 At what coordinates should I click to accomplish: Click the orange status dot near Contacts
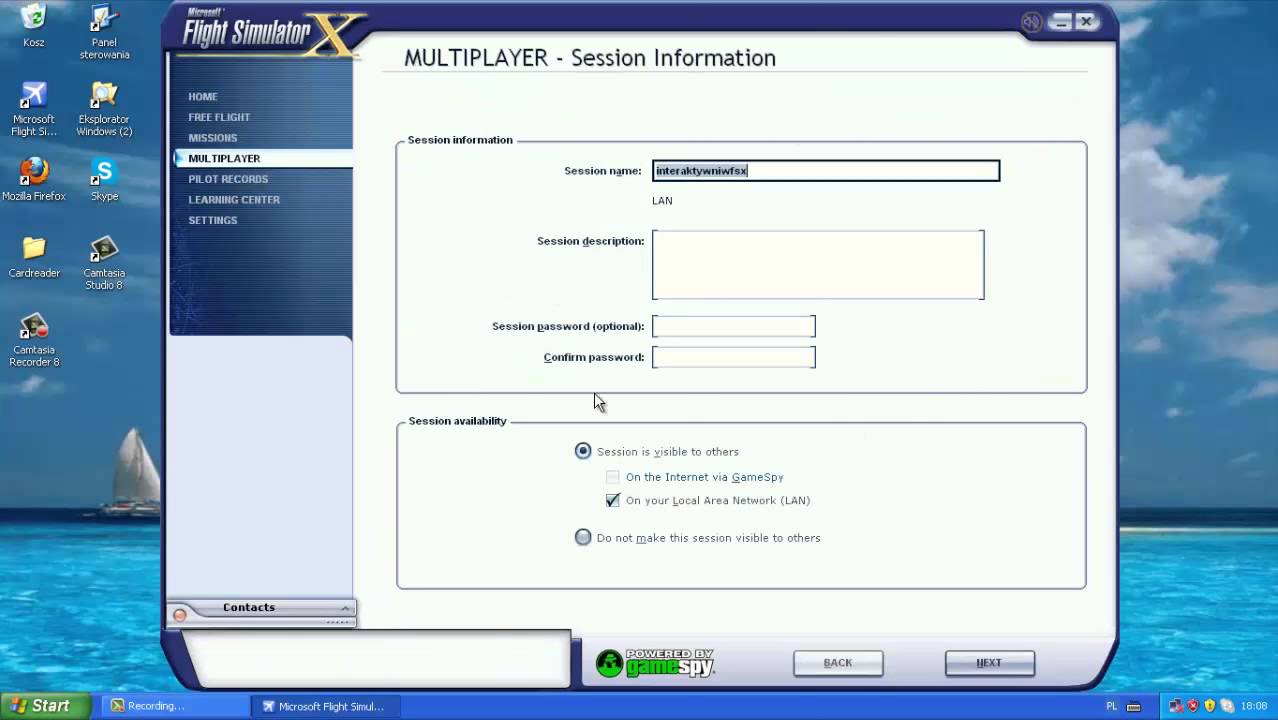180,615
